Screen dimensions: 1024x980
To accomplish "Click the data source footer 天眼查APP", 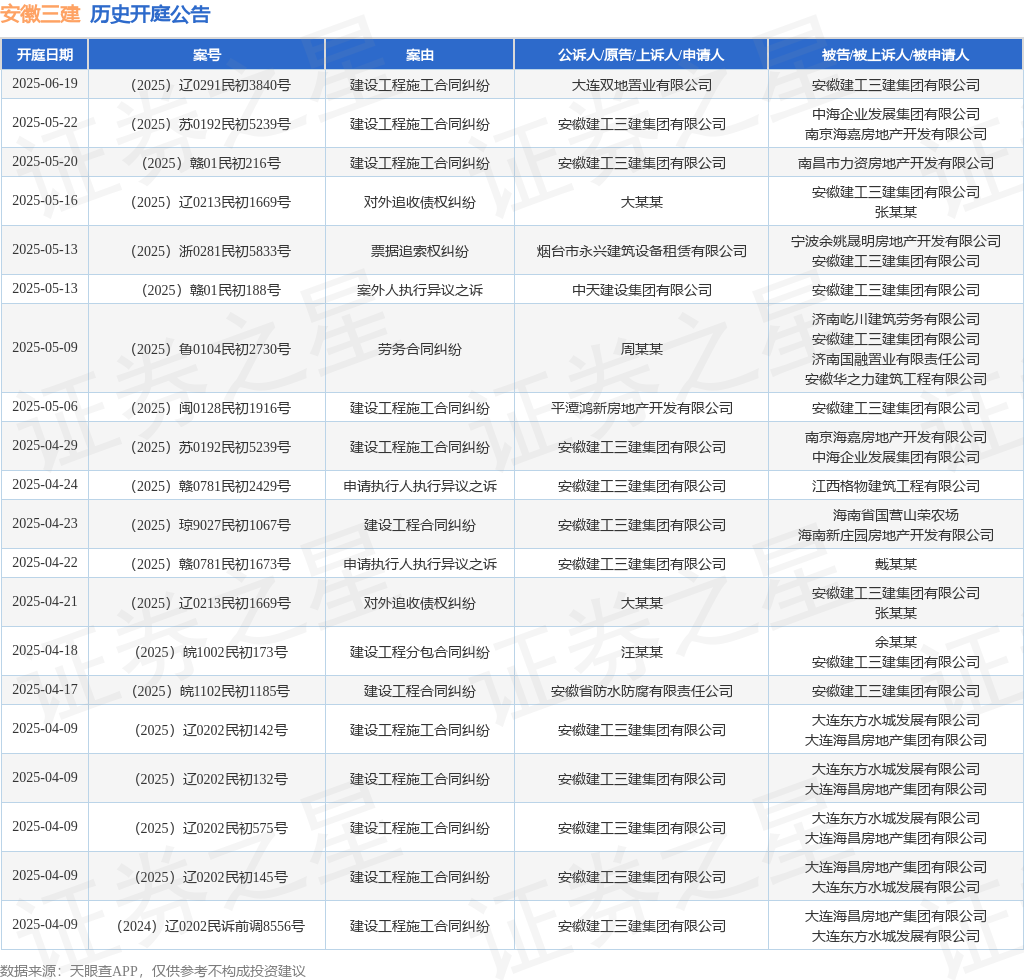I will click(x=103, y=971).
